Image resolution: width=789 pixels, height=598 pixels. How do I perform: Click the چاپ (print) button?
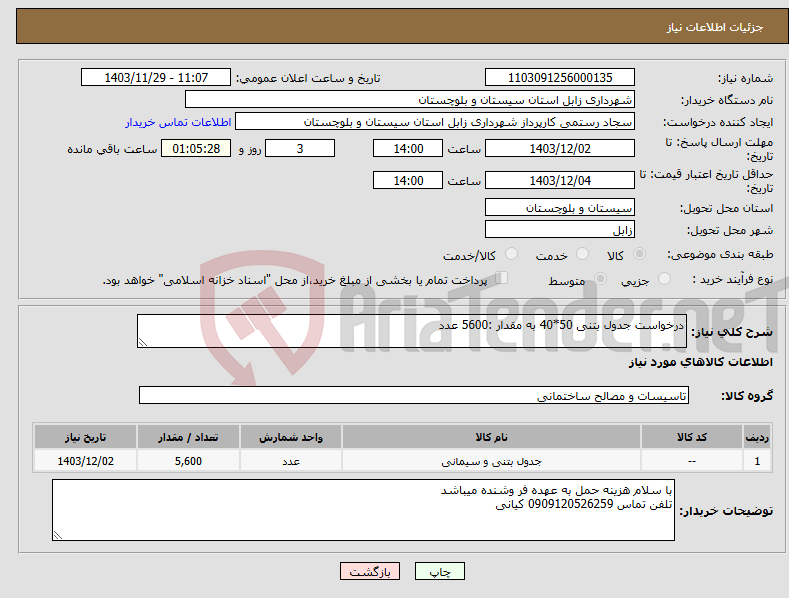(439, 571)
